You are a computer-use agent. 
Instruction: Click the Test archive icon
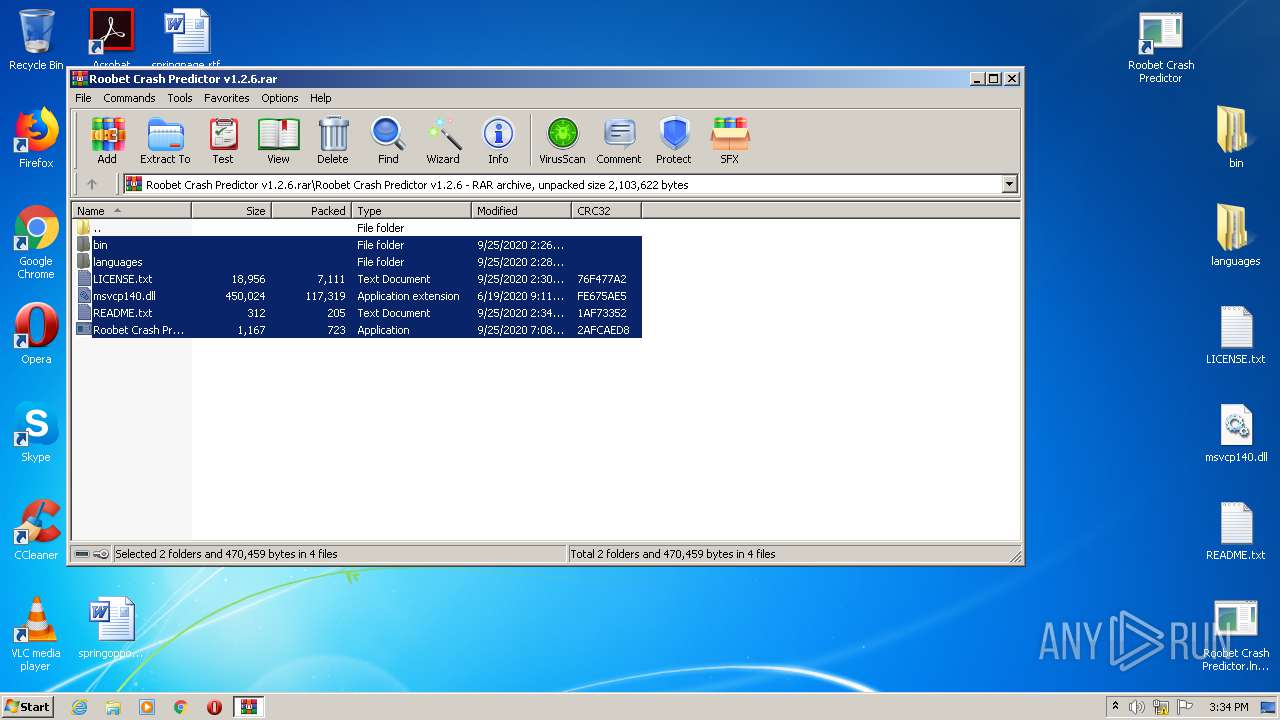pyautogui.click(x=223, y=140)
